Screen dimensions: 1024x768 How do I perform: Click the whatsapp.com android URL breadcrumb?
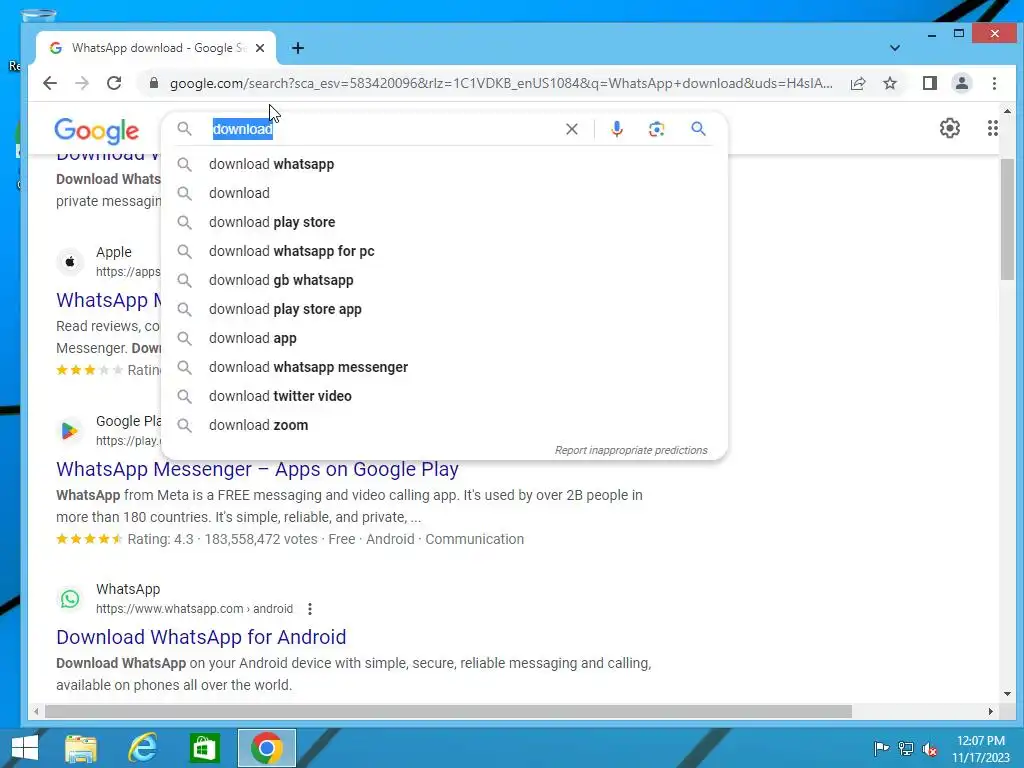(194, 609)
